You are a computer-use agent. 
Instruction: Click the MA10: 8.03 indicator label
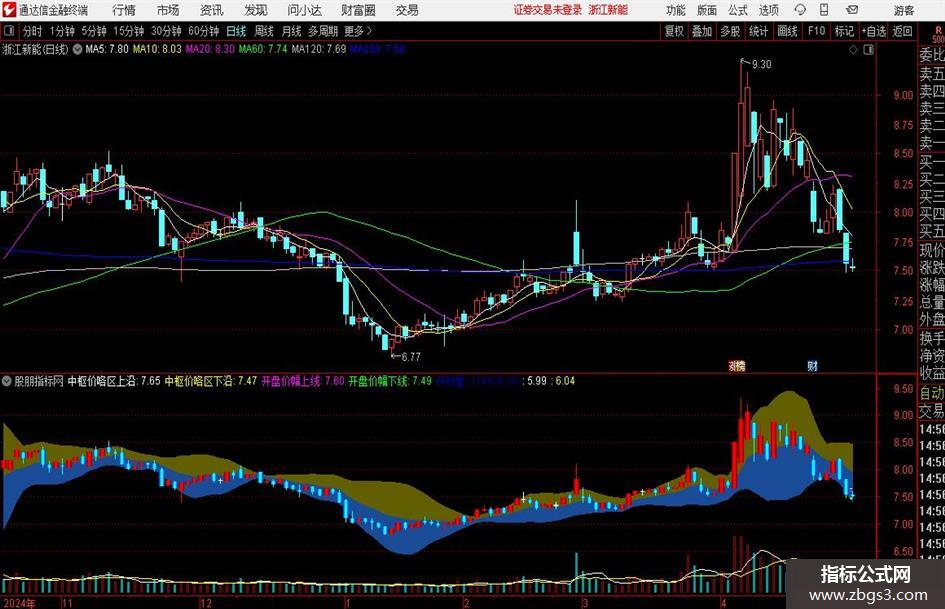[157, 49]
